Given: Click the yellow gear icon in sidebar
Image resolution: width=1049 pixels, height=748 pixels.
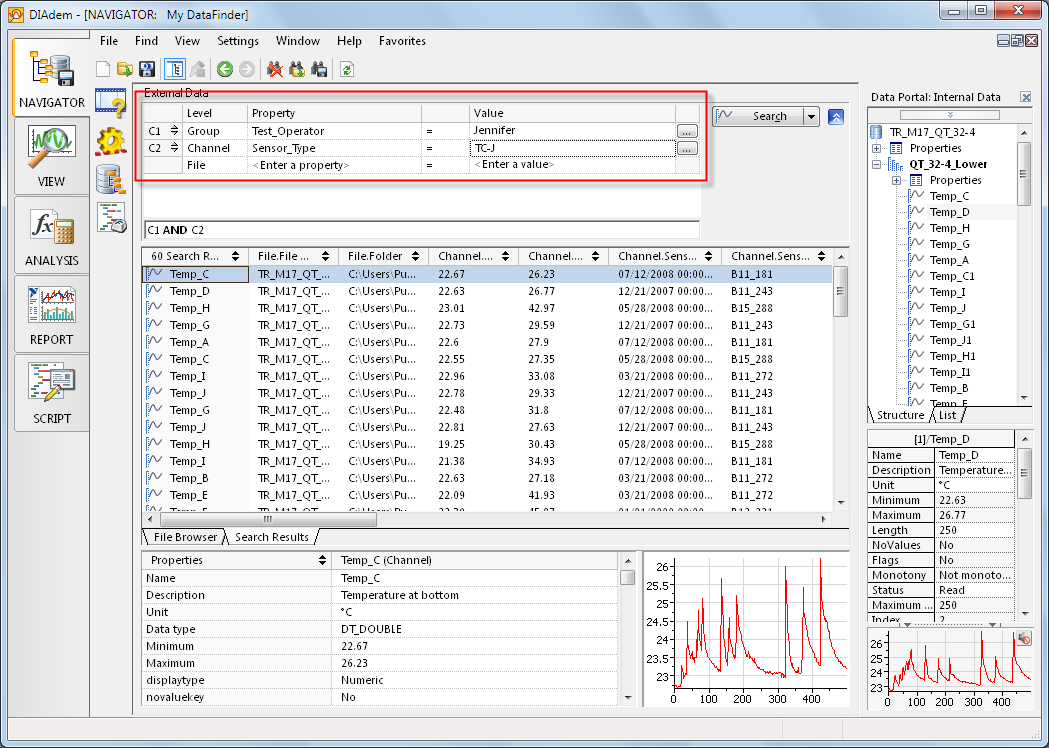Looking at the screenshot, I should (x=110, y=141).
